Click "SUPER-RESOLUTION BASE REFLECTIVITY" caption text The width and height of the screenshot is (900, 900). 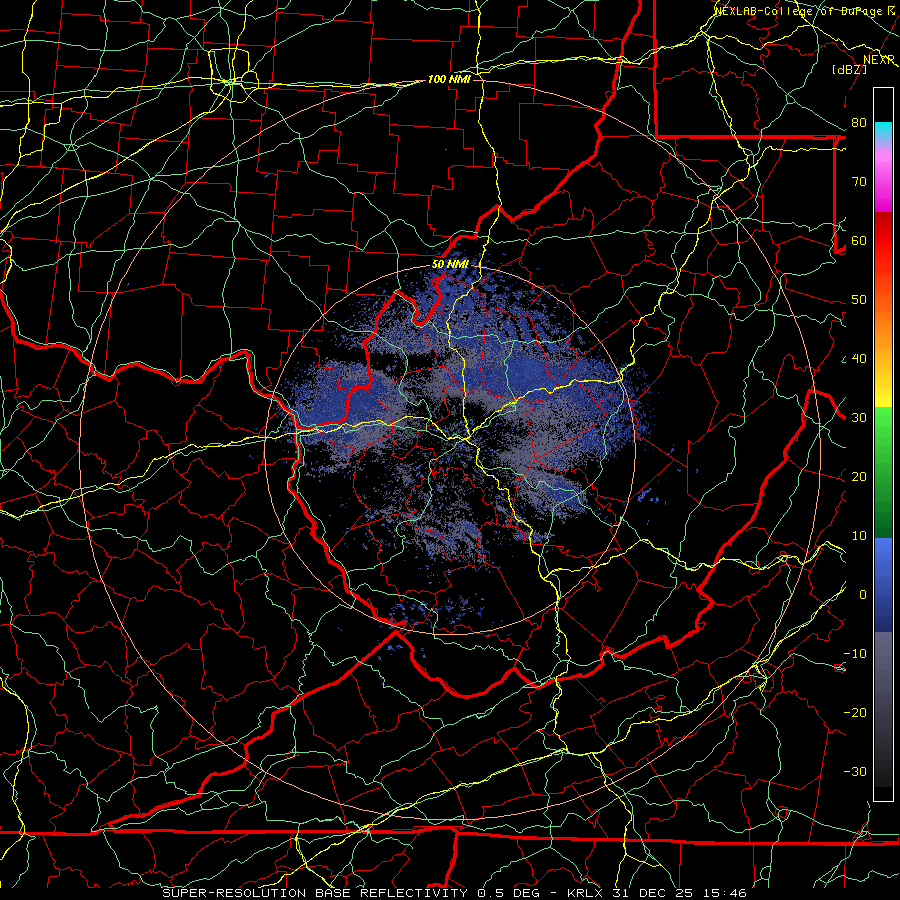click(x=315, y=893)
